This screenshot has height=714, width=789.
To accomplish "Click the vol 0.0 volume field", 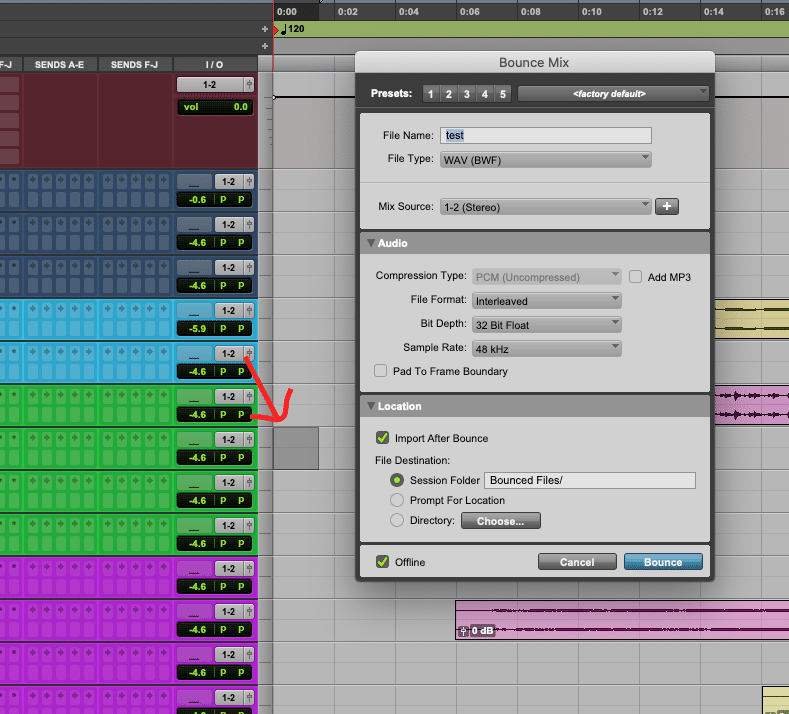I will (x=215, y=107).
